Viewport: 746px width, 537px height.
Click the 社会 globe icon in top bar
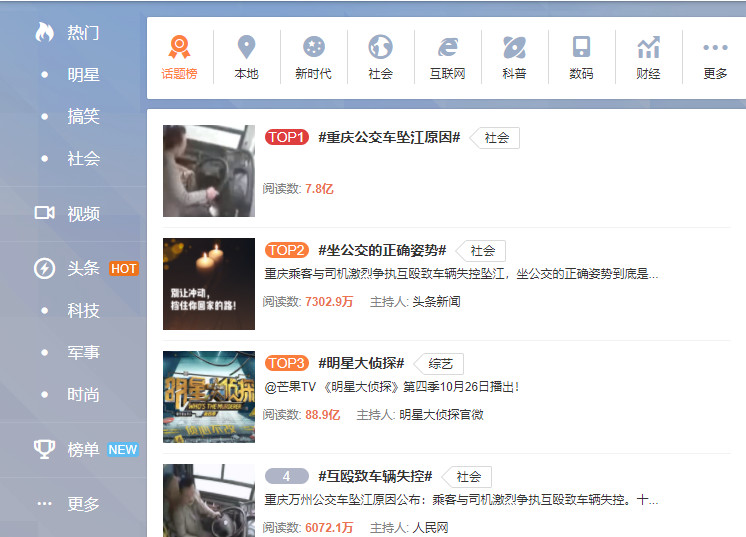[380, 47]
